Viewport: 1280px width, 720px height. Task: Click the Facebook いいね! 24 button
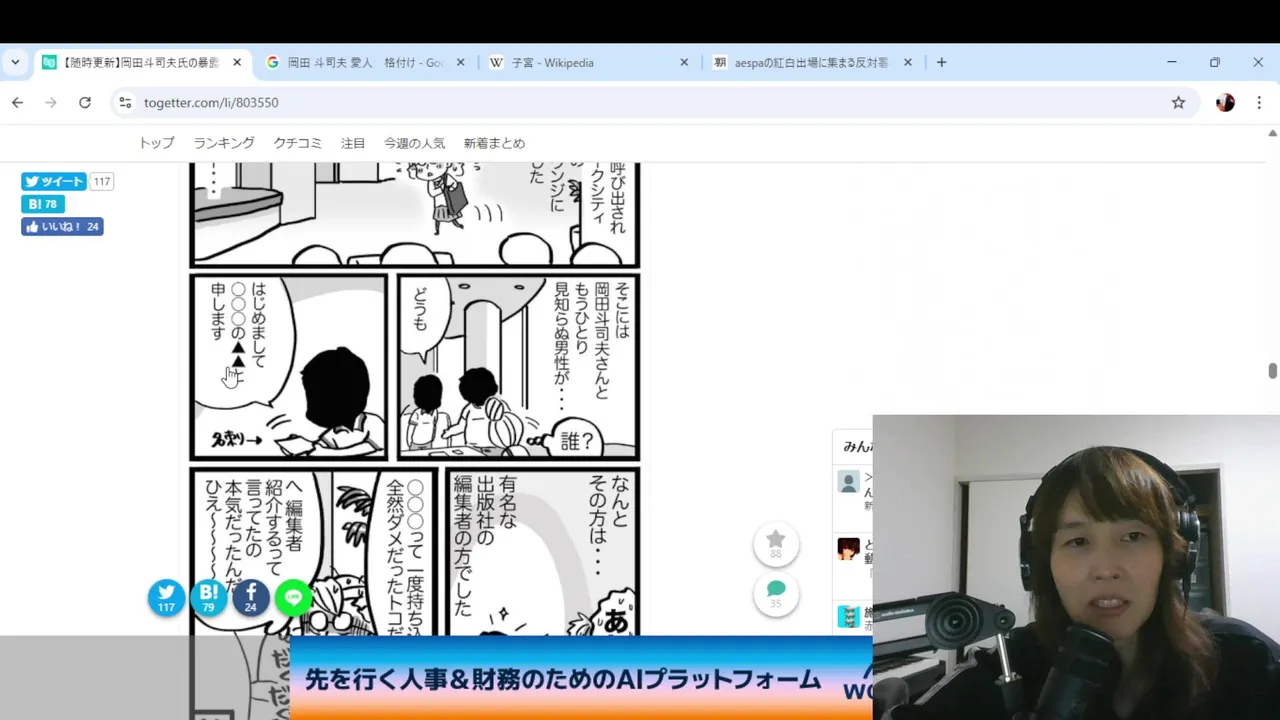(x=62, y=227)
